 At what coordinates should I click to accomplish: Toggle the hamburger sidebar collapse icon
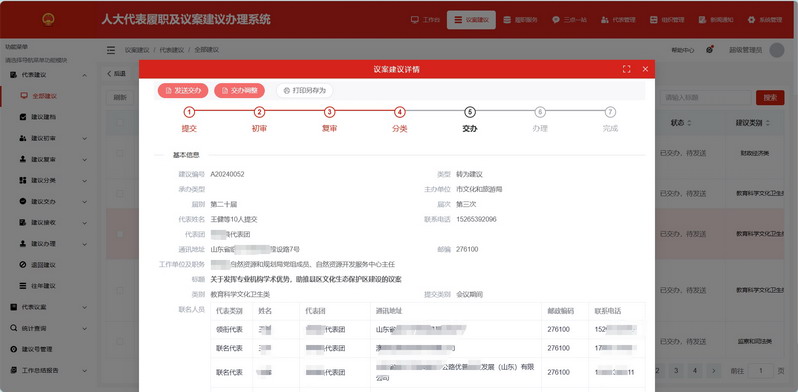tap(111, 50)
